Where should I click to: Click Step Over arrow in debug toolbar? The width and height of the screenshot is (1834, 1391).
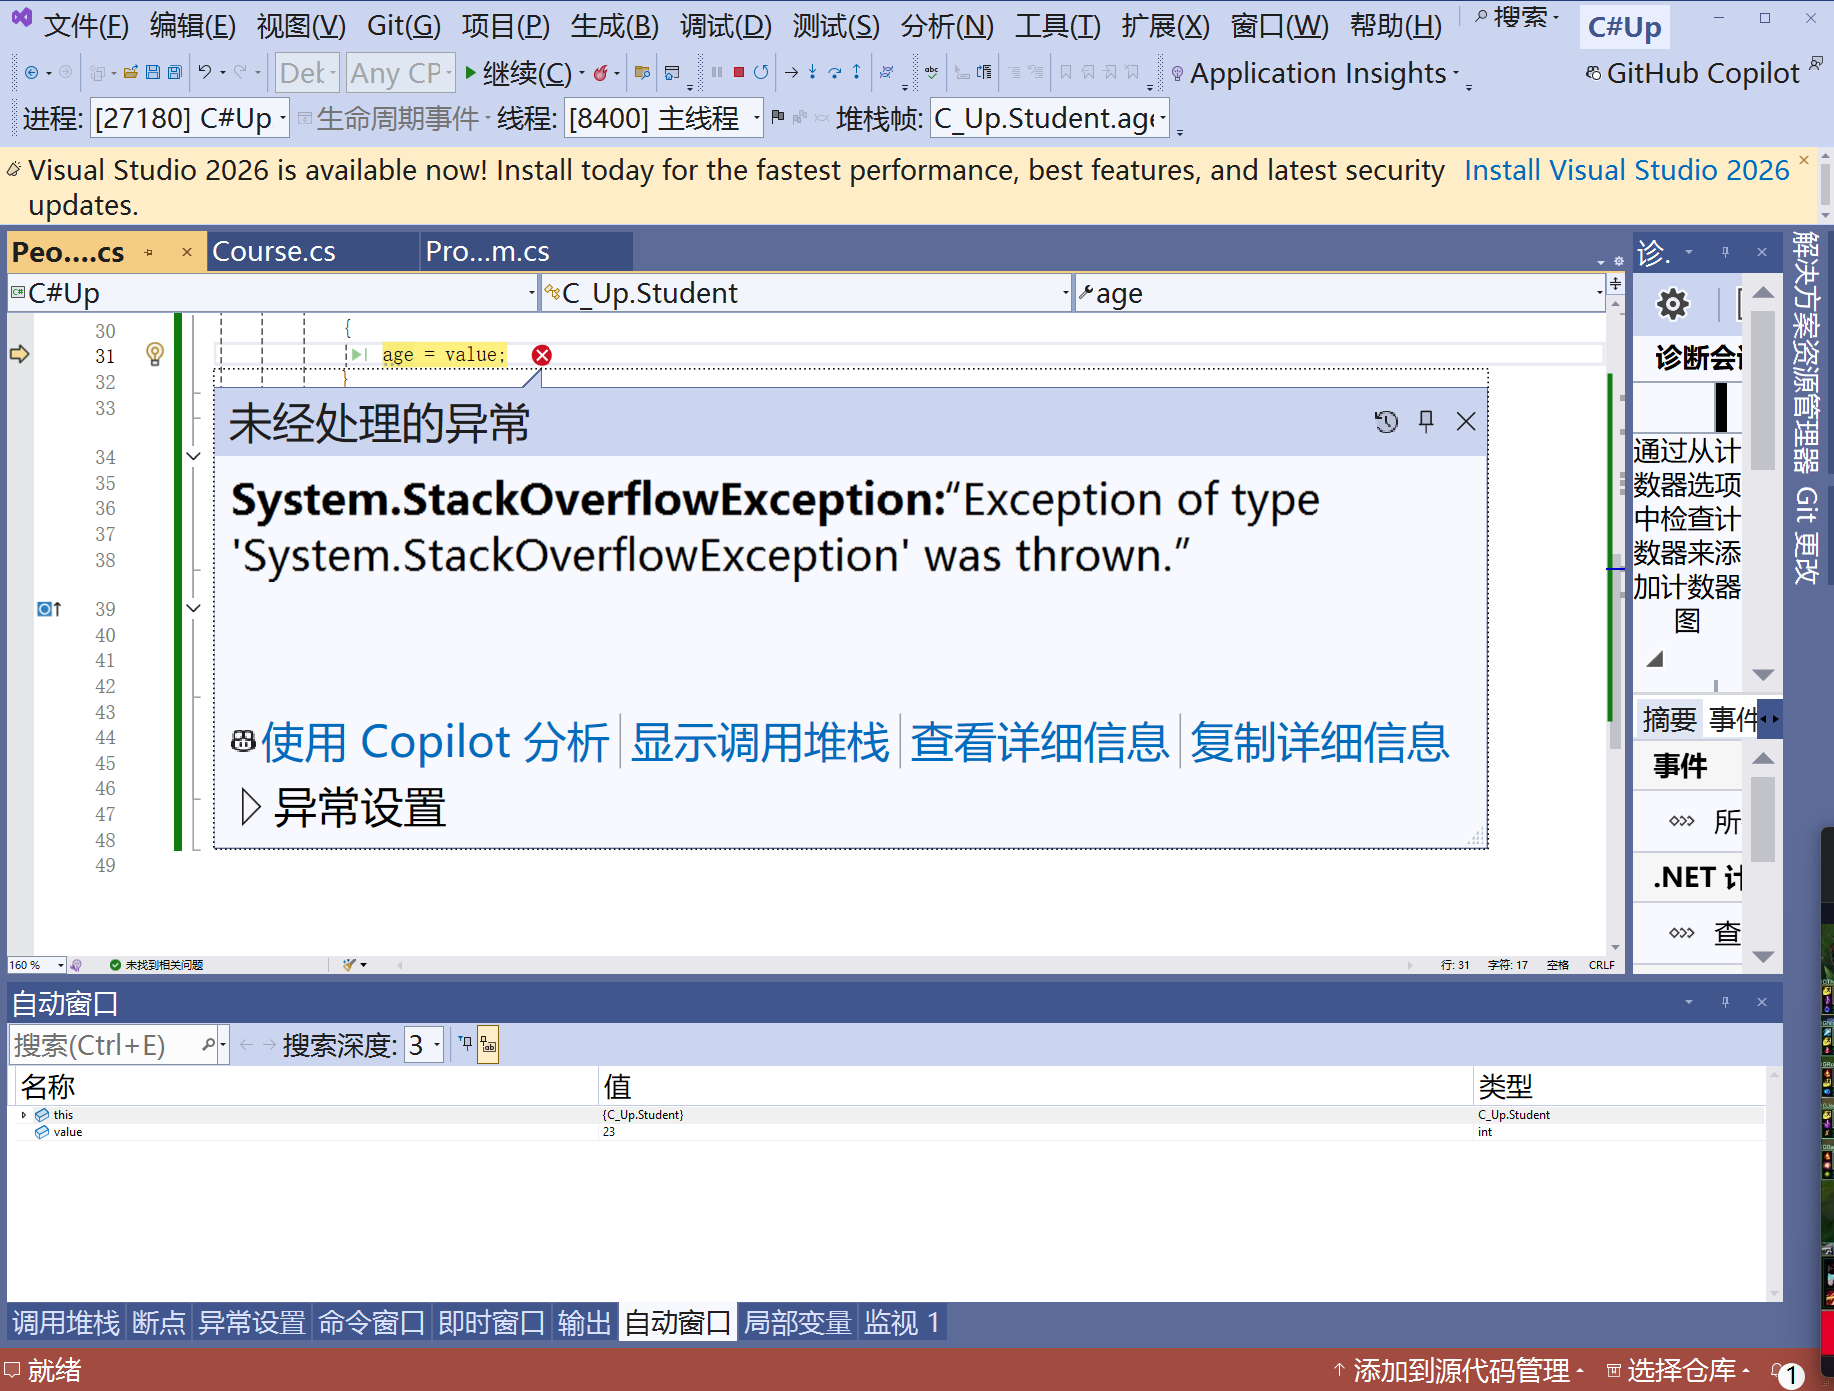(834, 72)
